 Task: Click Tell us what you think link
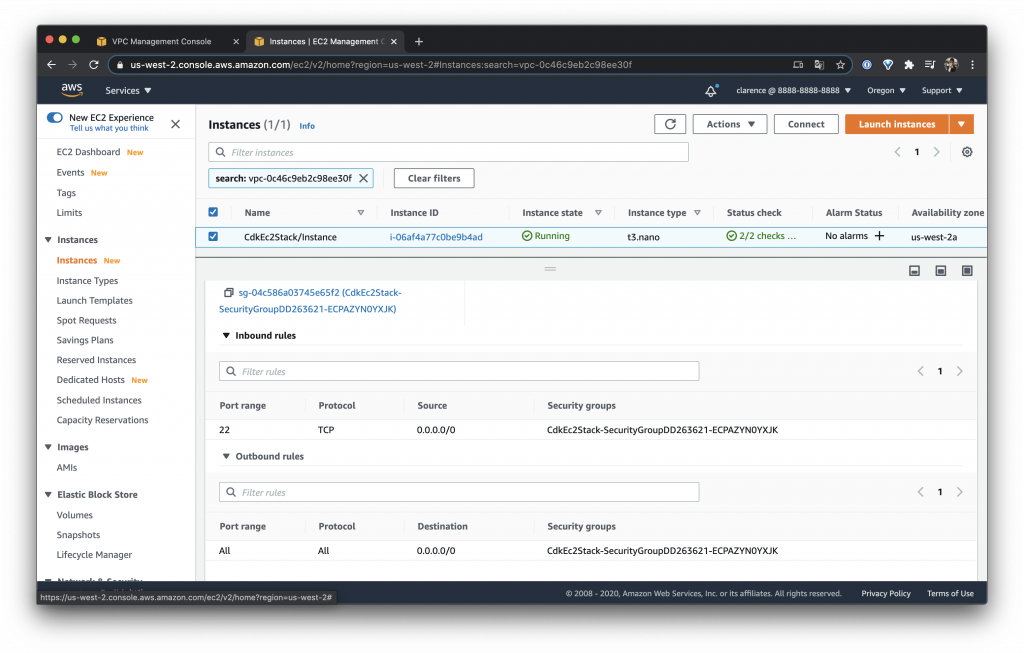[x=109, y=129]
